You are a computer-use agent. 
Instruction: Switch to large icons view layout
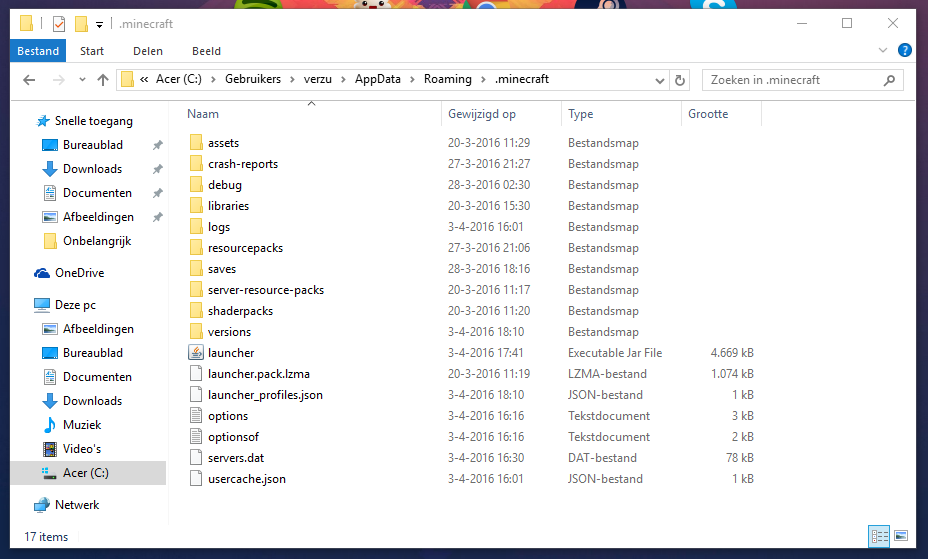coord(901,536)
